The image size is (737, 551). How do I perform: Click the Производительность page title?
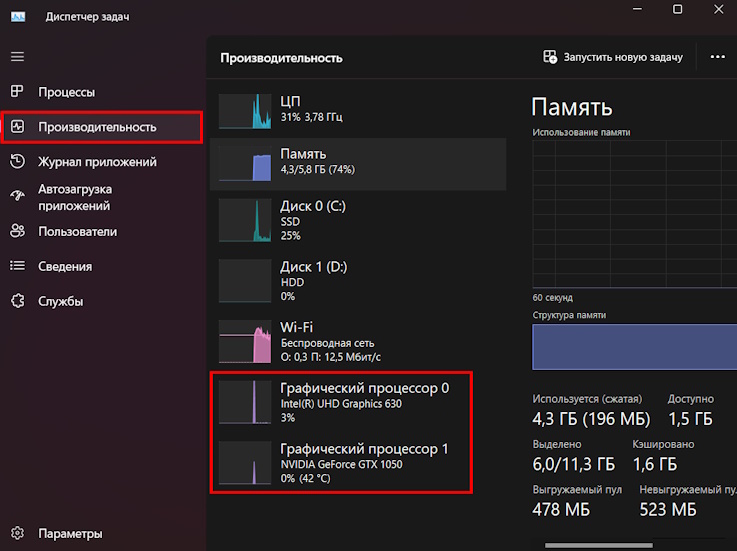tap(281, 58)
